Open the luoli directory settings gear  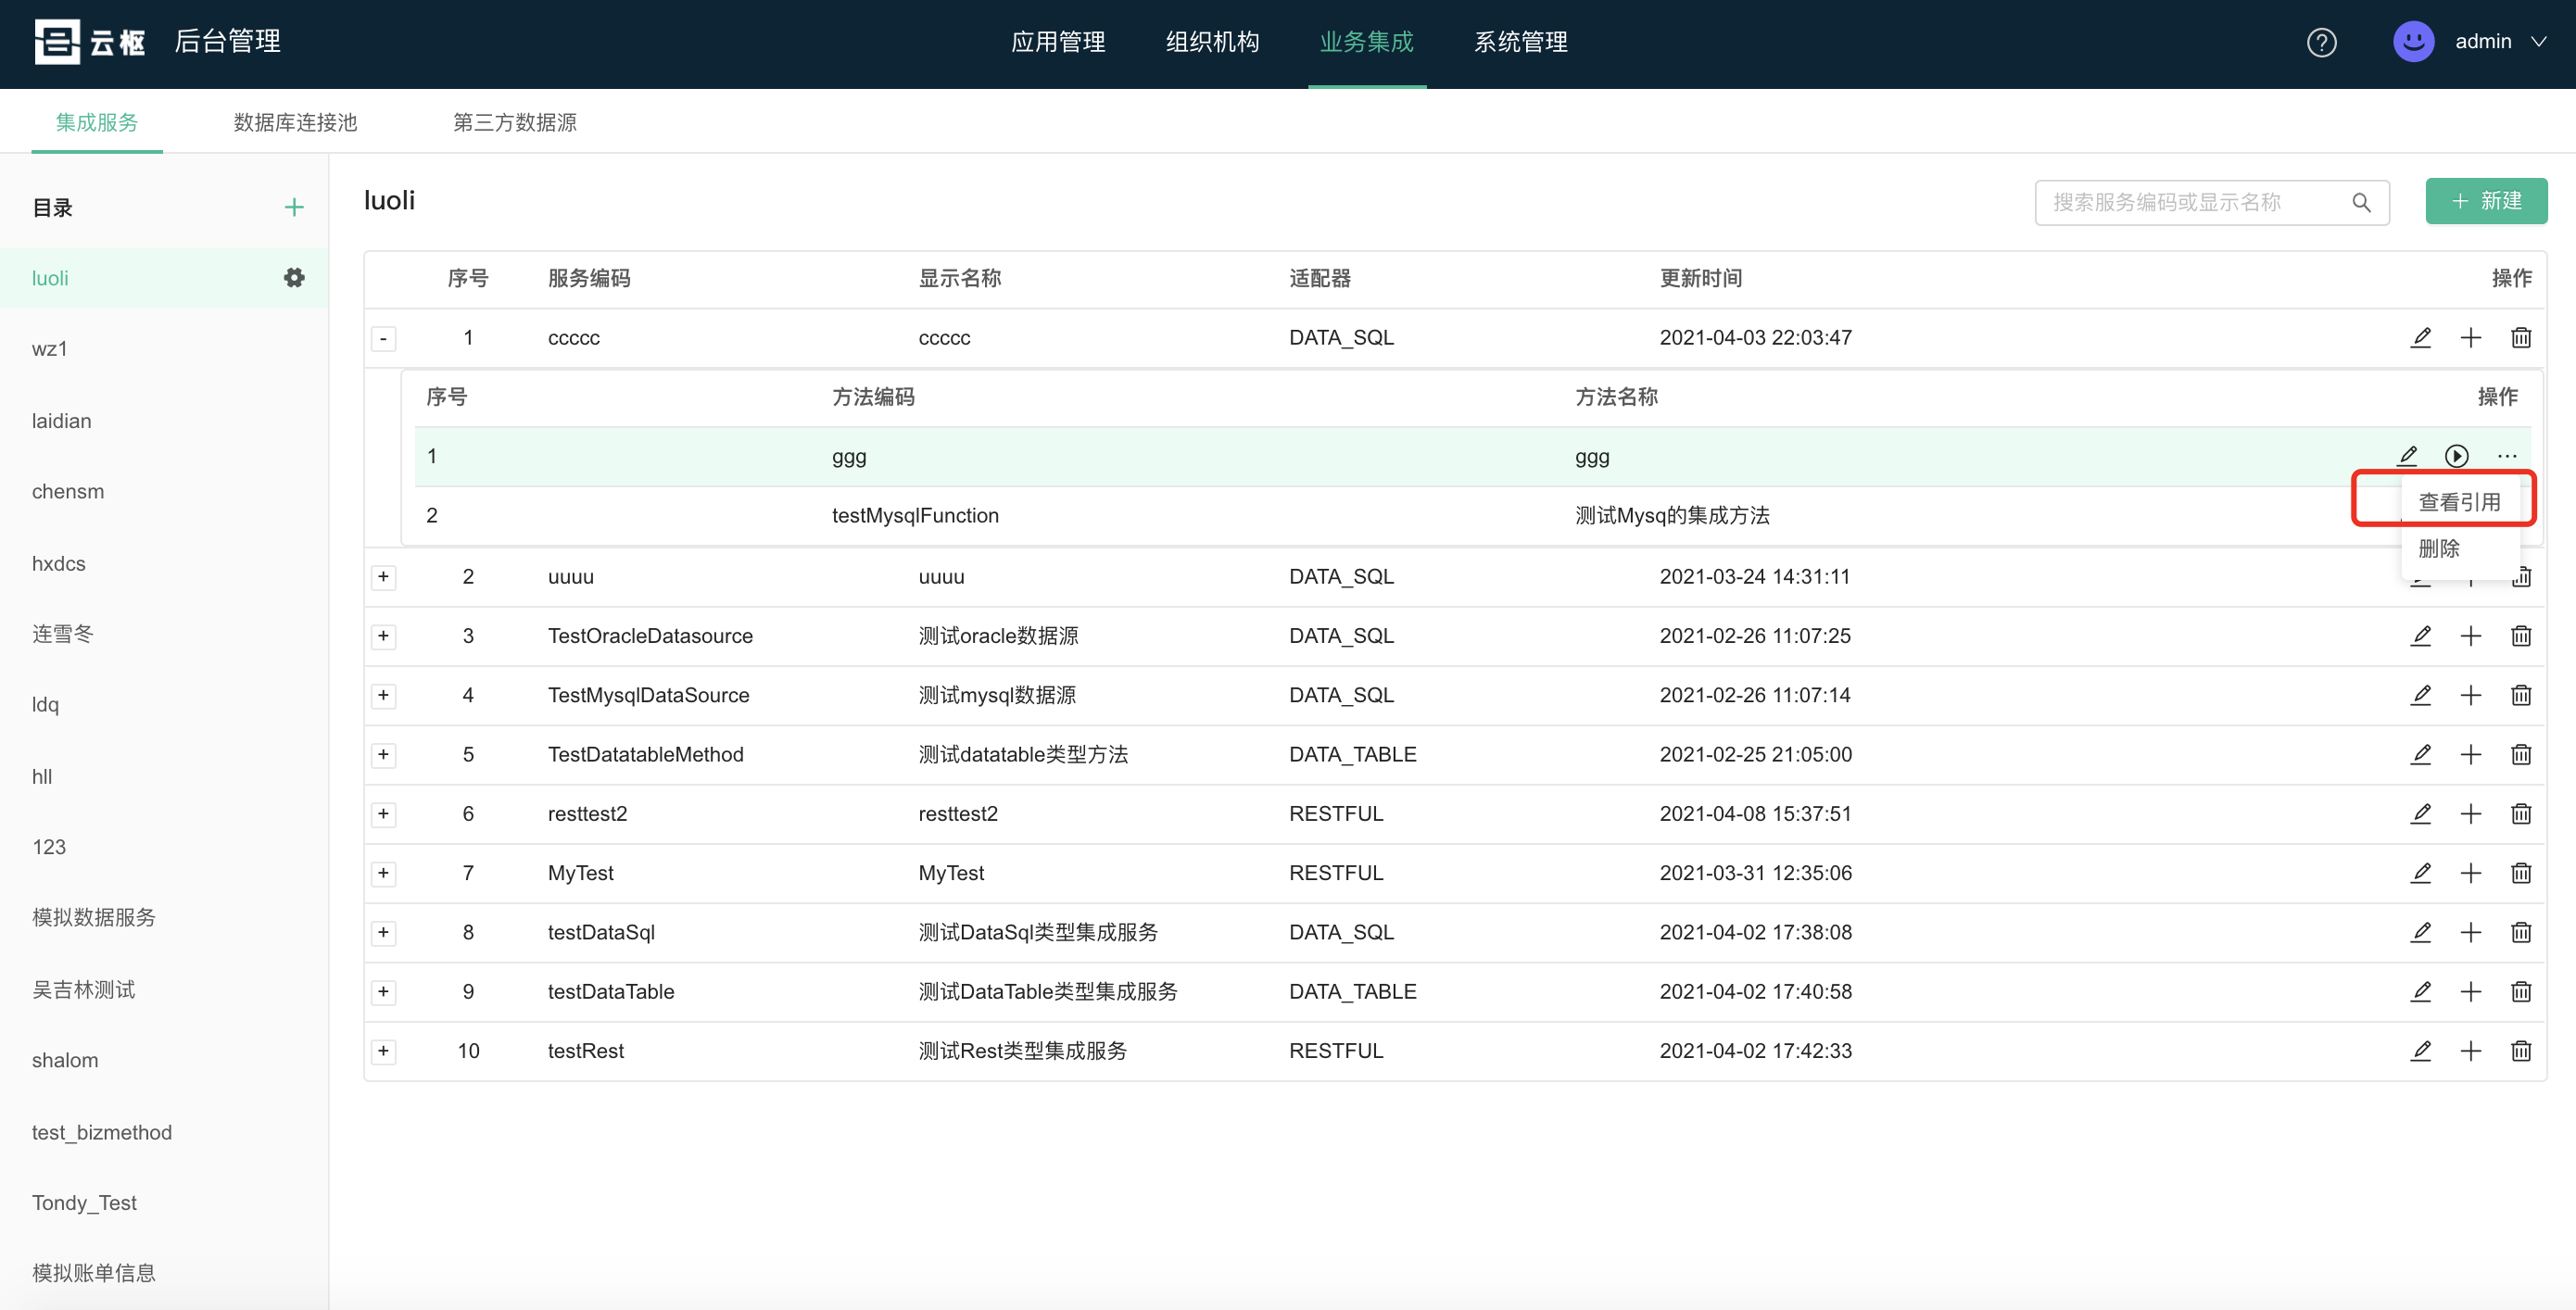pyautogui.click(x=294, y=278)
